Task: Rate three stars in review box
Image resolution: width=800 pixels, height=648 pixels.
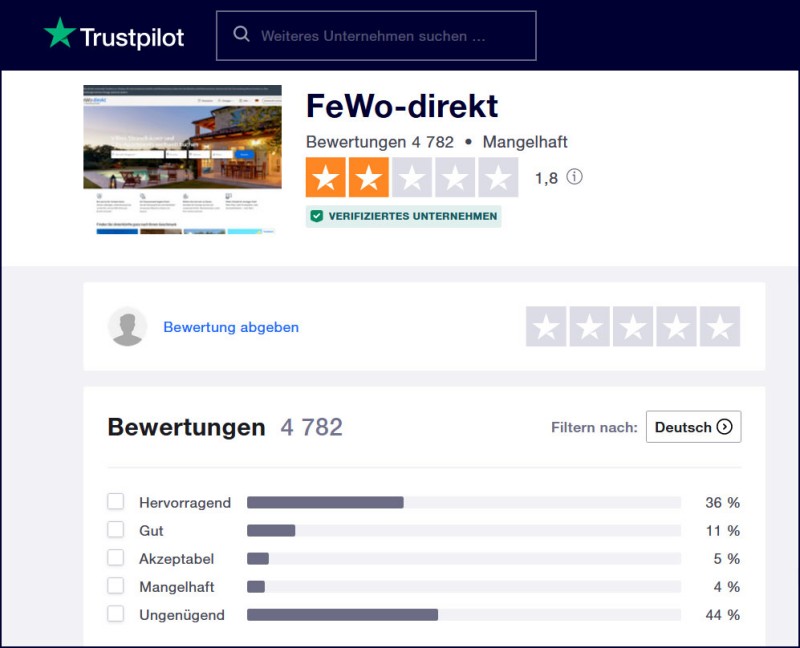Action: (x=633, y=327)
